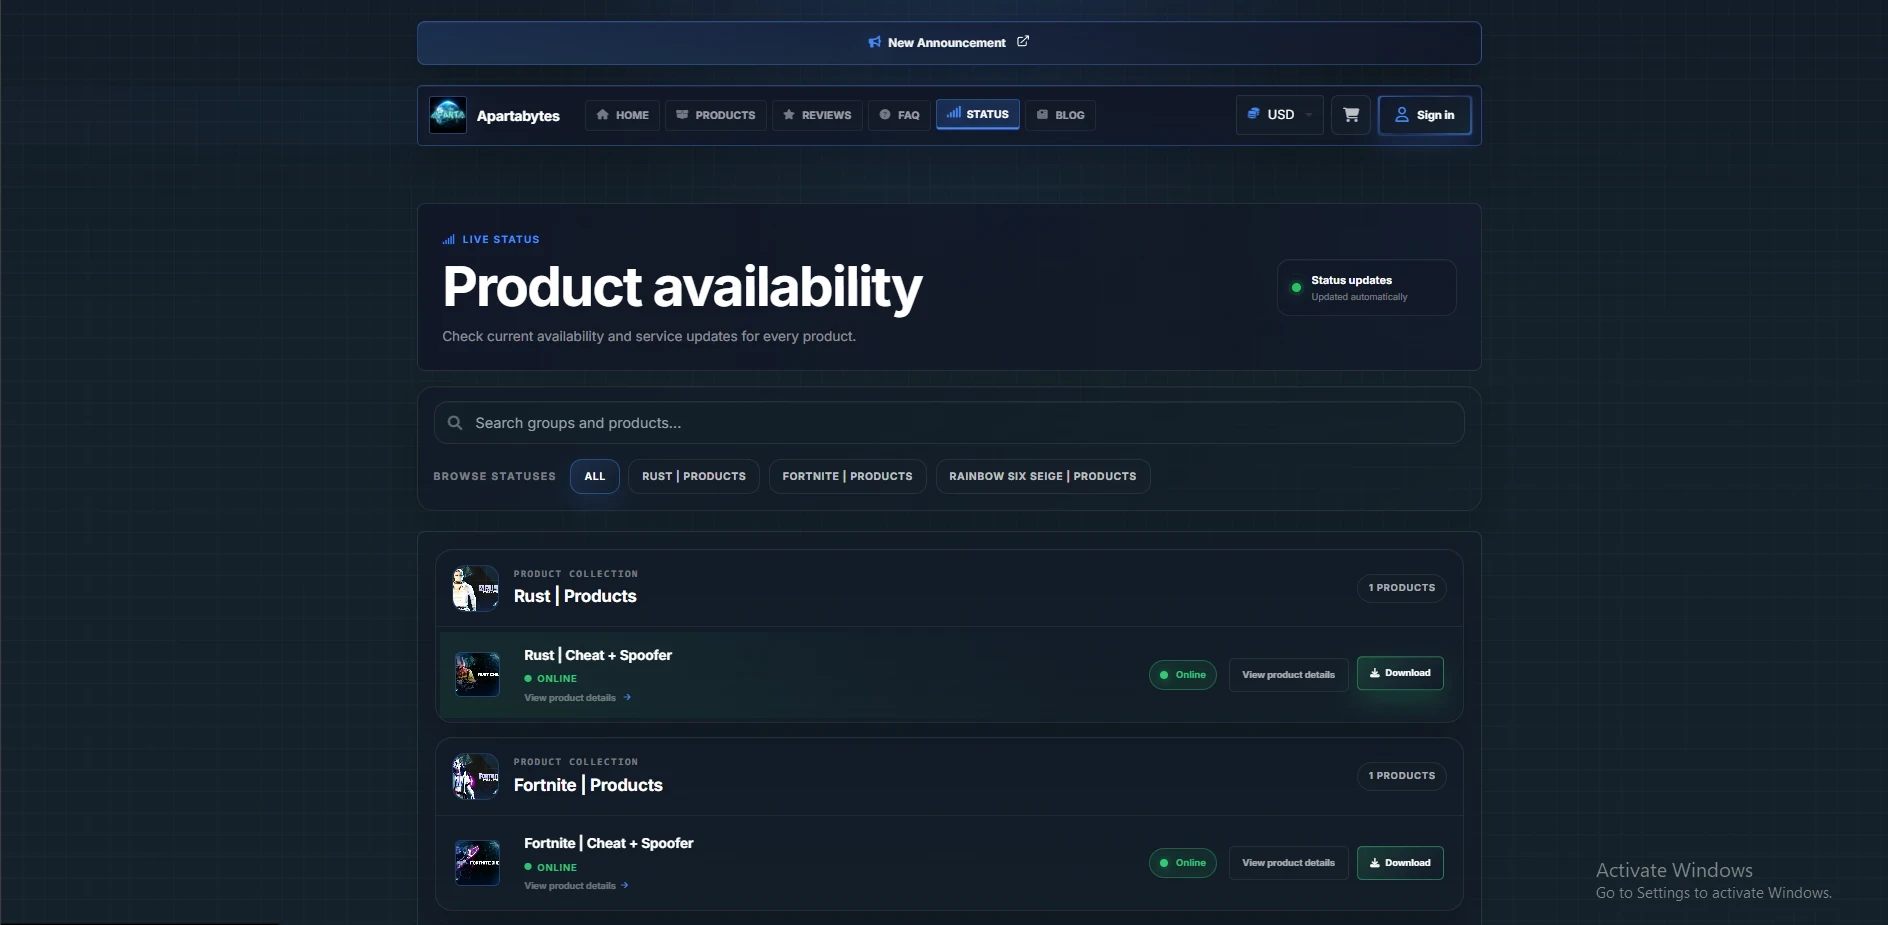Click View product details button for Fortnite

(x=1288, y=863)
